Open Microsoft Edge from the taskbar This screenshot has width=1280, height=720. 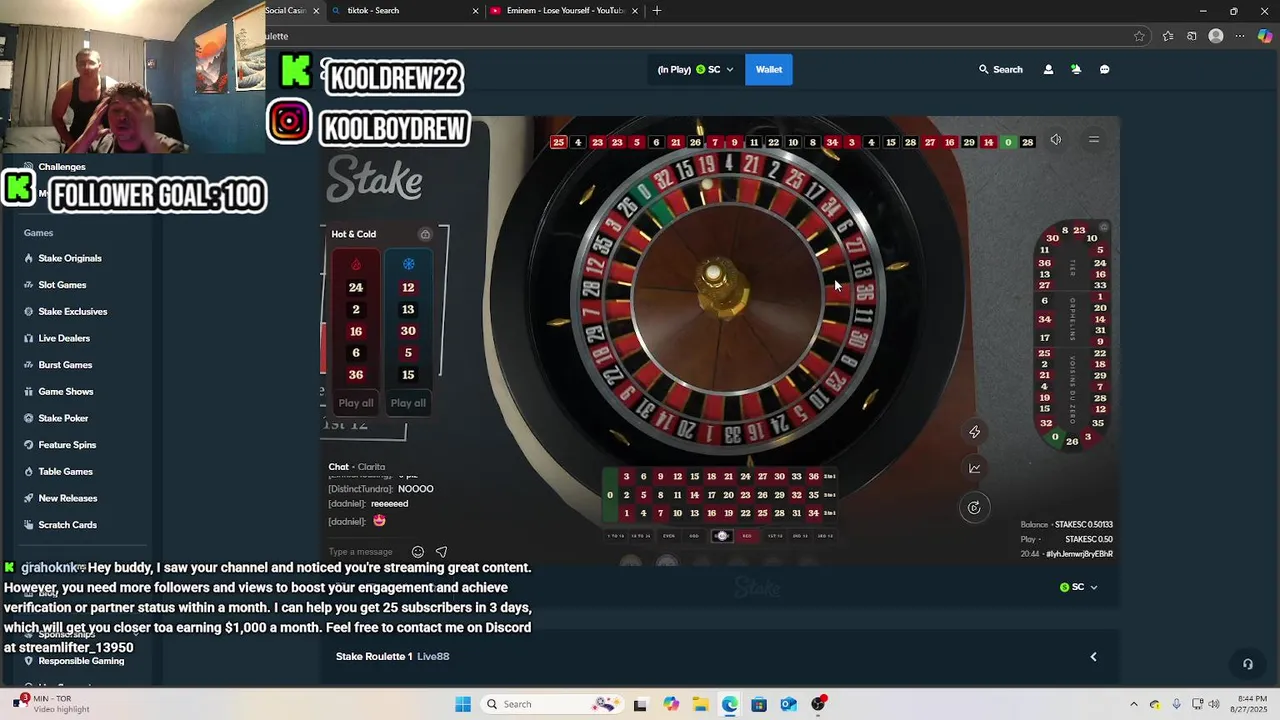tap(730, 704)
